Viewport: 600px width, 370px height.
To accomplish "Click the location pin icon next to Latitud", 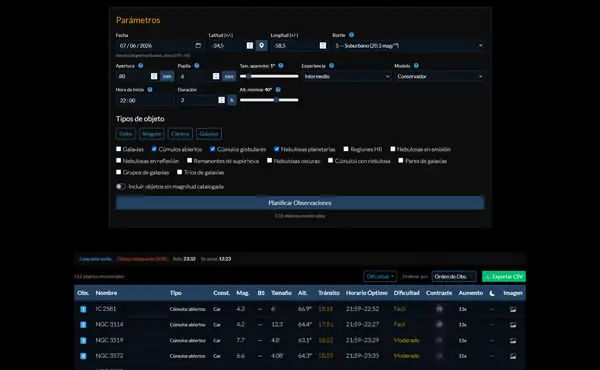I will pyautogui.click(x=261, y=46).
